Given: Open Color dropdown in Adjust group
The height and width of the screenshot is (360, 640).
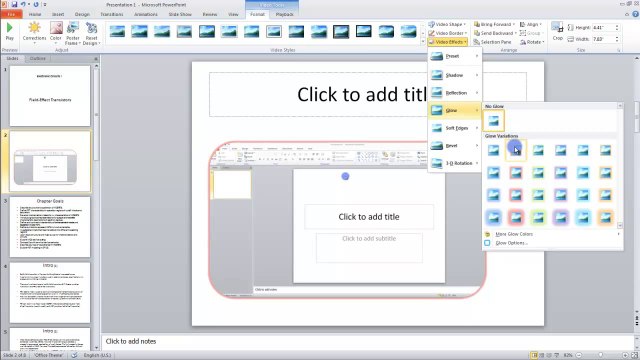Looking at the screenshot, I should pos(56,33).
